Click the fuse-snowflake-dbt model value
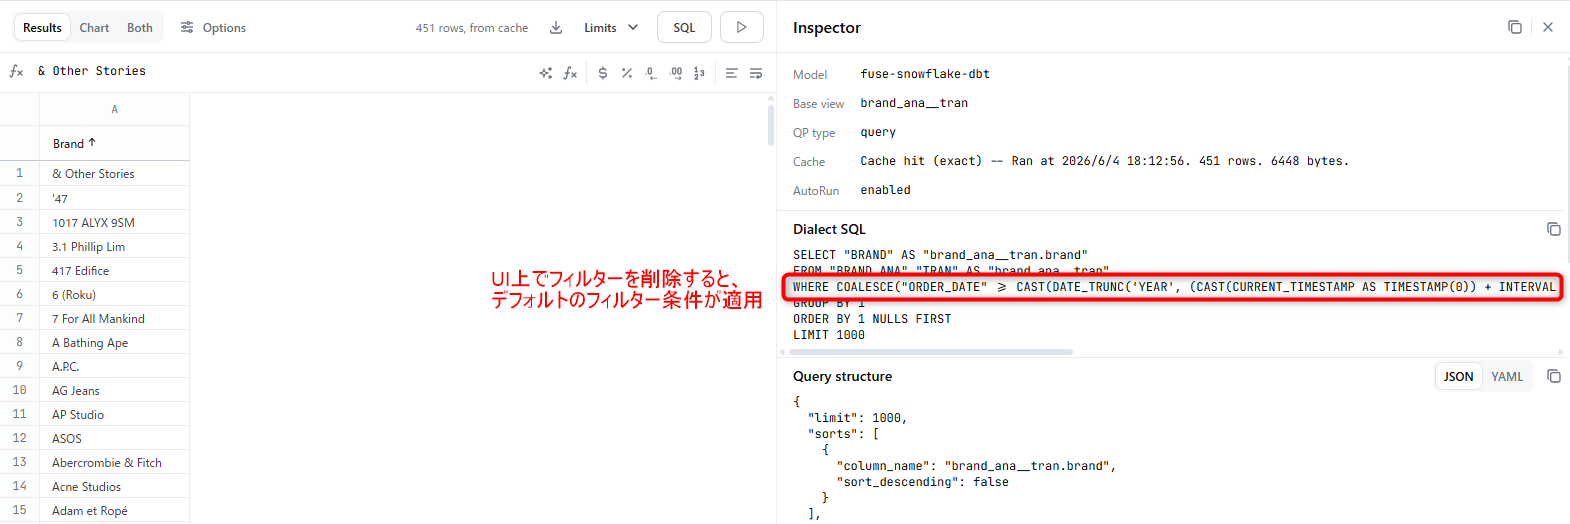 925,74
